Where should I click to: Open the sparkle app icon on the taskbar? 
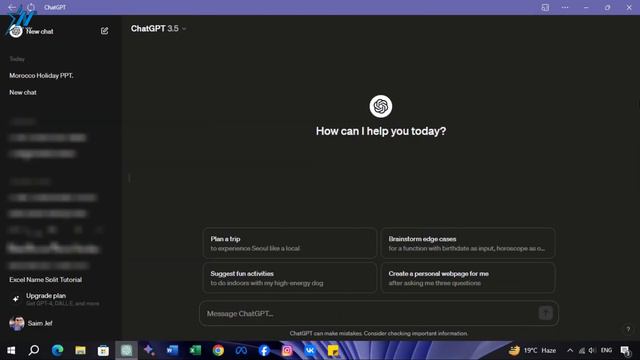(149, 350)
